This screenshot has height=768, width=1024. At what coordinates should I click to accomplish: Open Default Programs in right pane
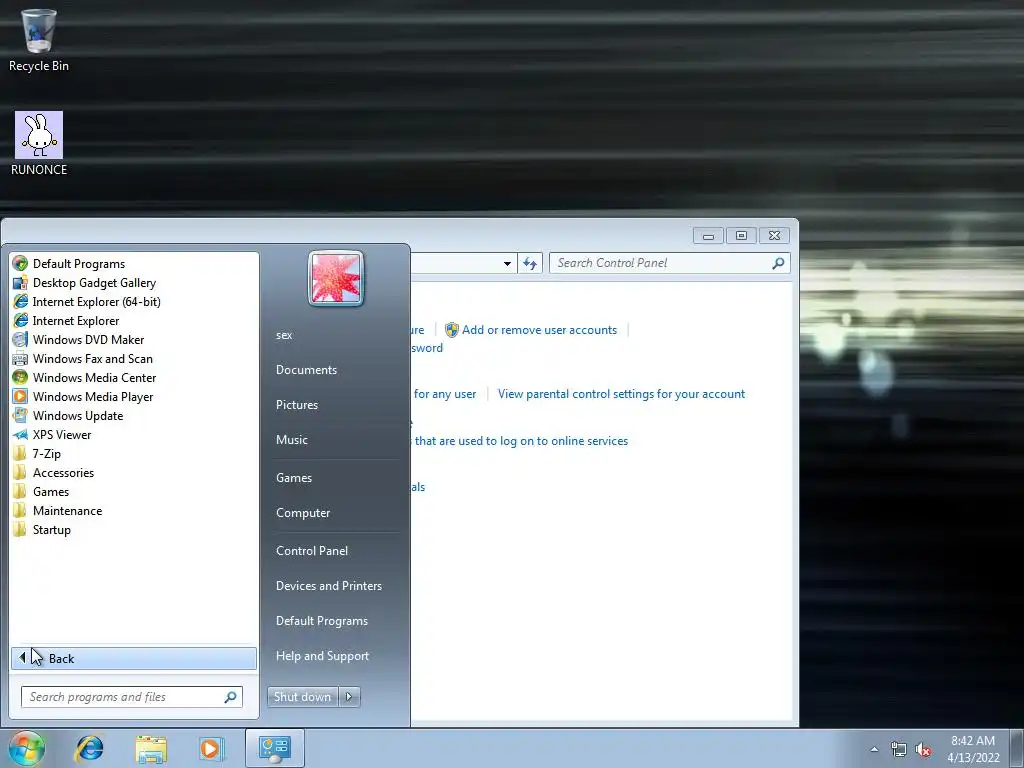pyautogui.click(x=322, y=621)
